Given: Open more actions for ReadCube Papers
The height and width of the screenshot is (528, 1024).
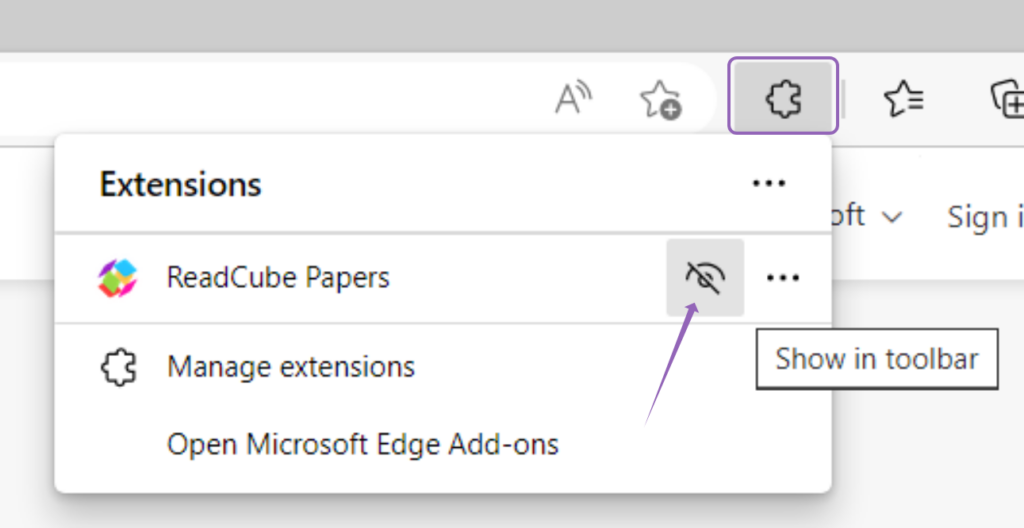Looking at the screenshot, I should (x=782, y=278).
